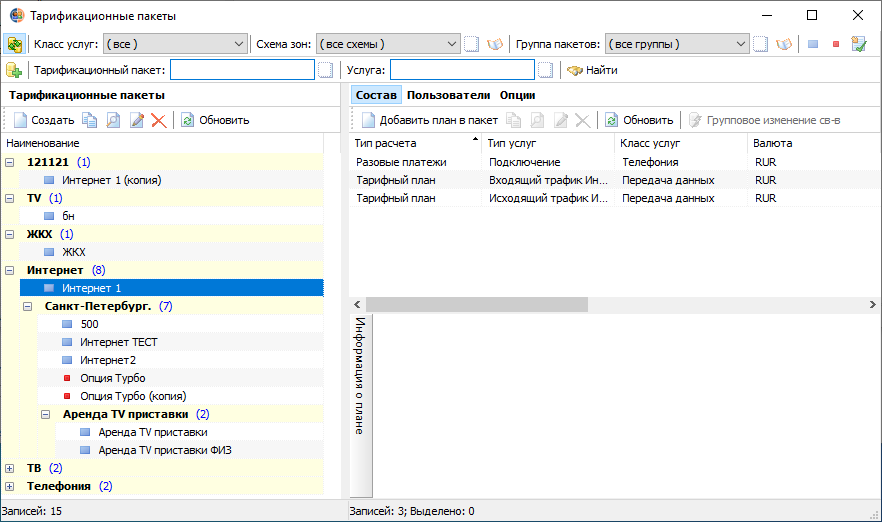Clear the Тарификационный пакет search field icon
The width and height of the screenshot is (882, 522).
(x=326, y=70)
